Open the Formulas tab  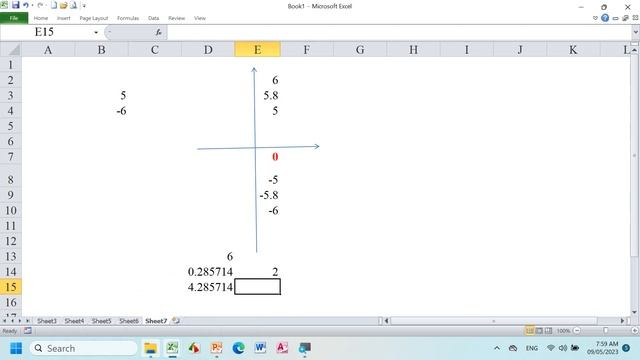pos(128,18)
